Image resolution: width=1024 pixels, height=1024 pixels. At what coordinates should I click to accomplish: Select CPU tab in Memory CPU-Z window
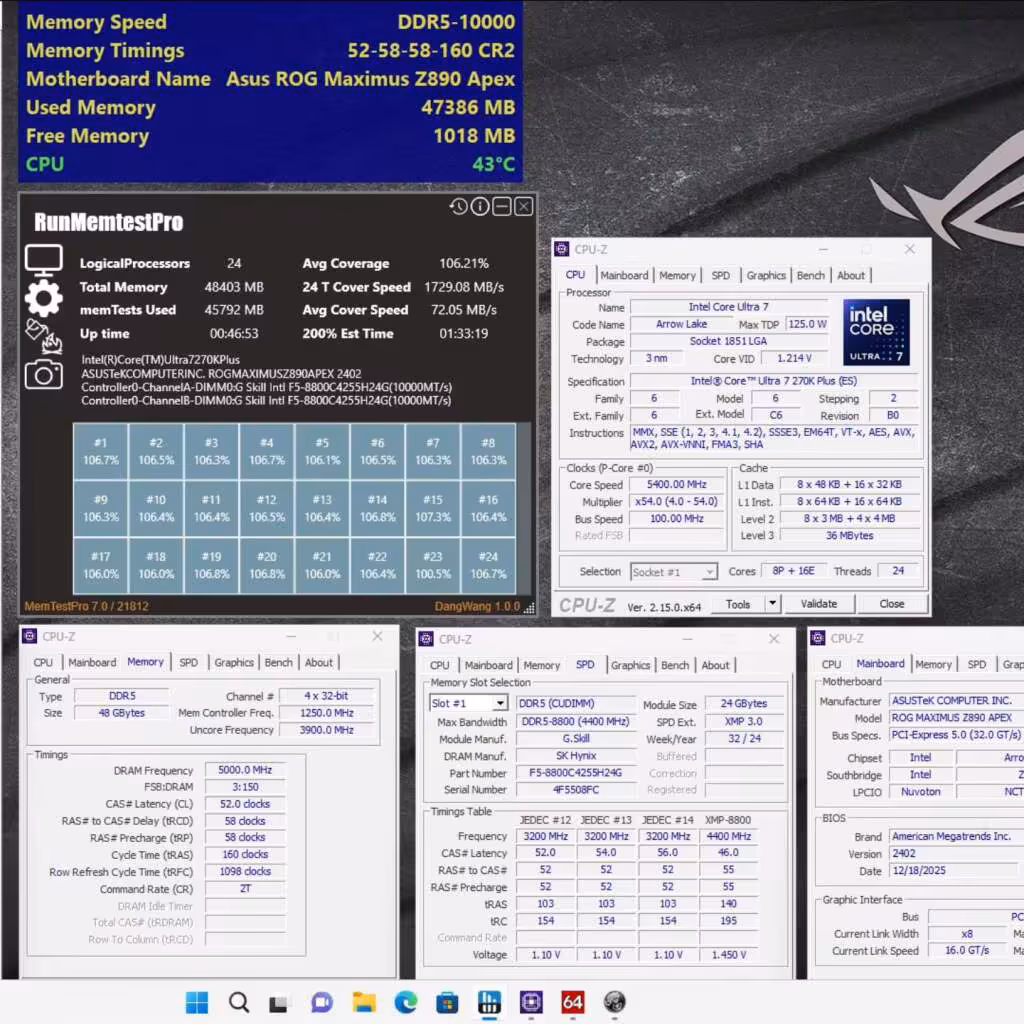[x=43, y=662]
